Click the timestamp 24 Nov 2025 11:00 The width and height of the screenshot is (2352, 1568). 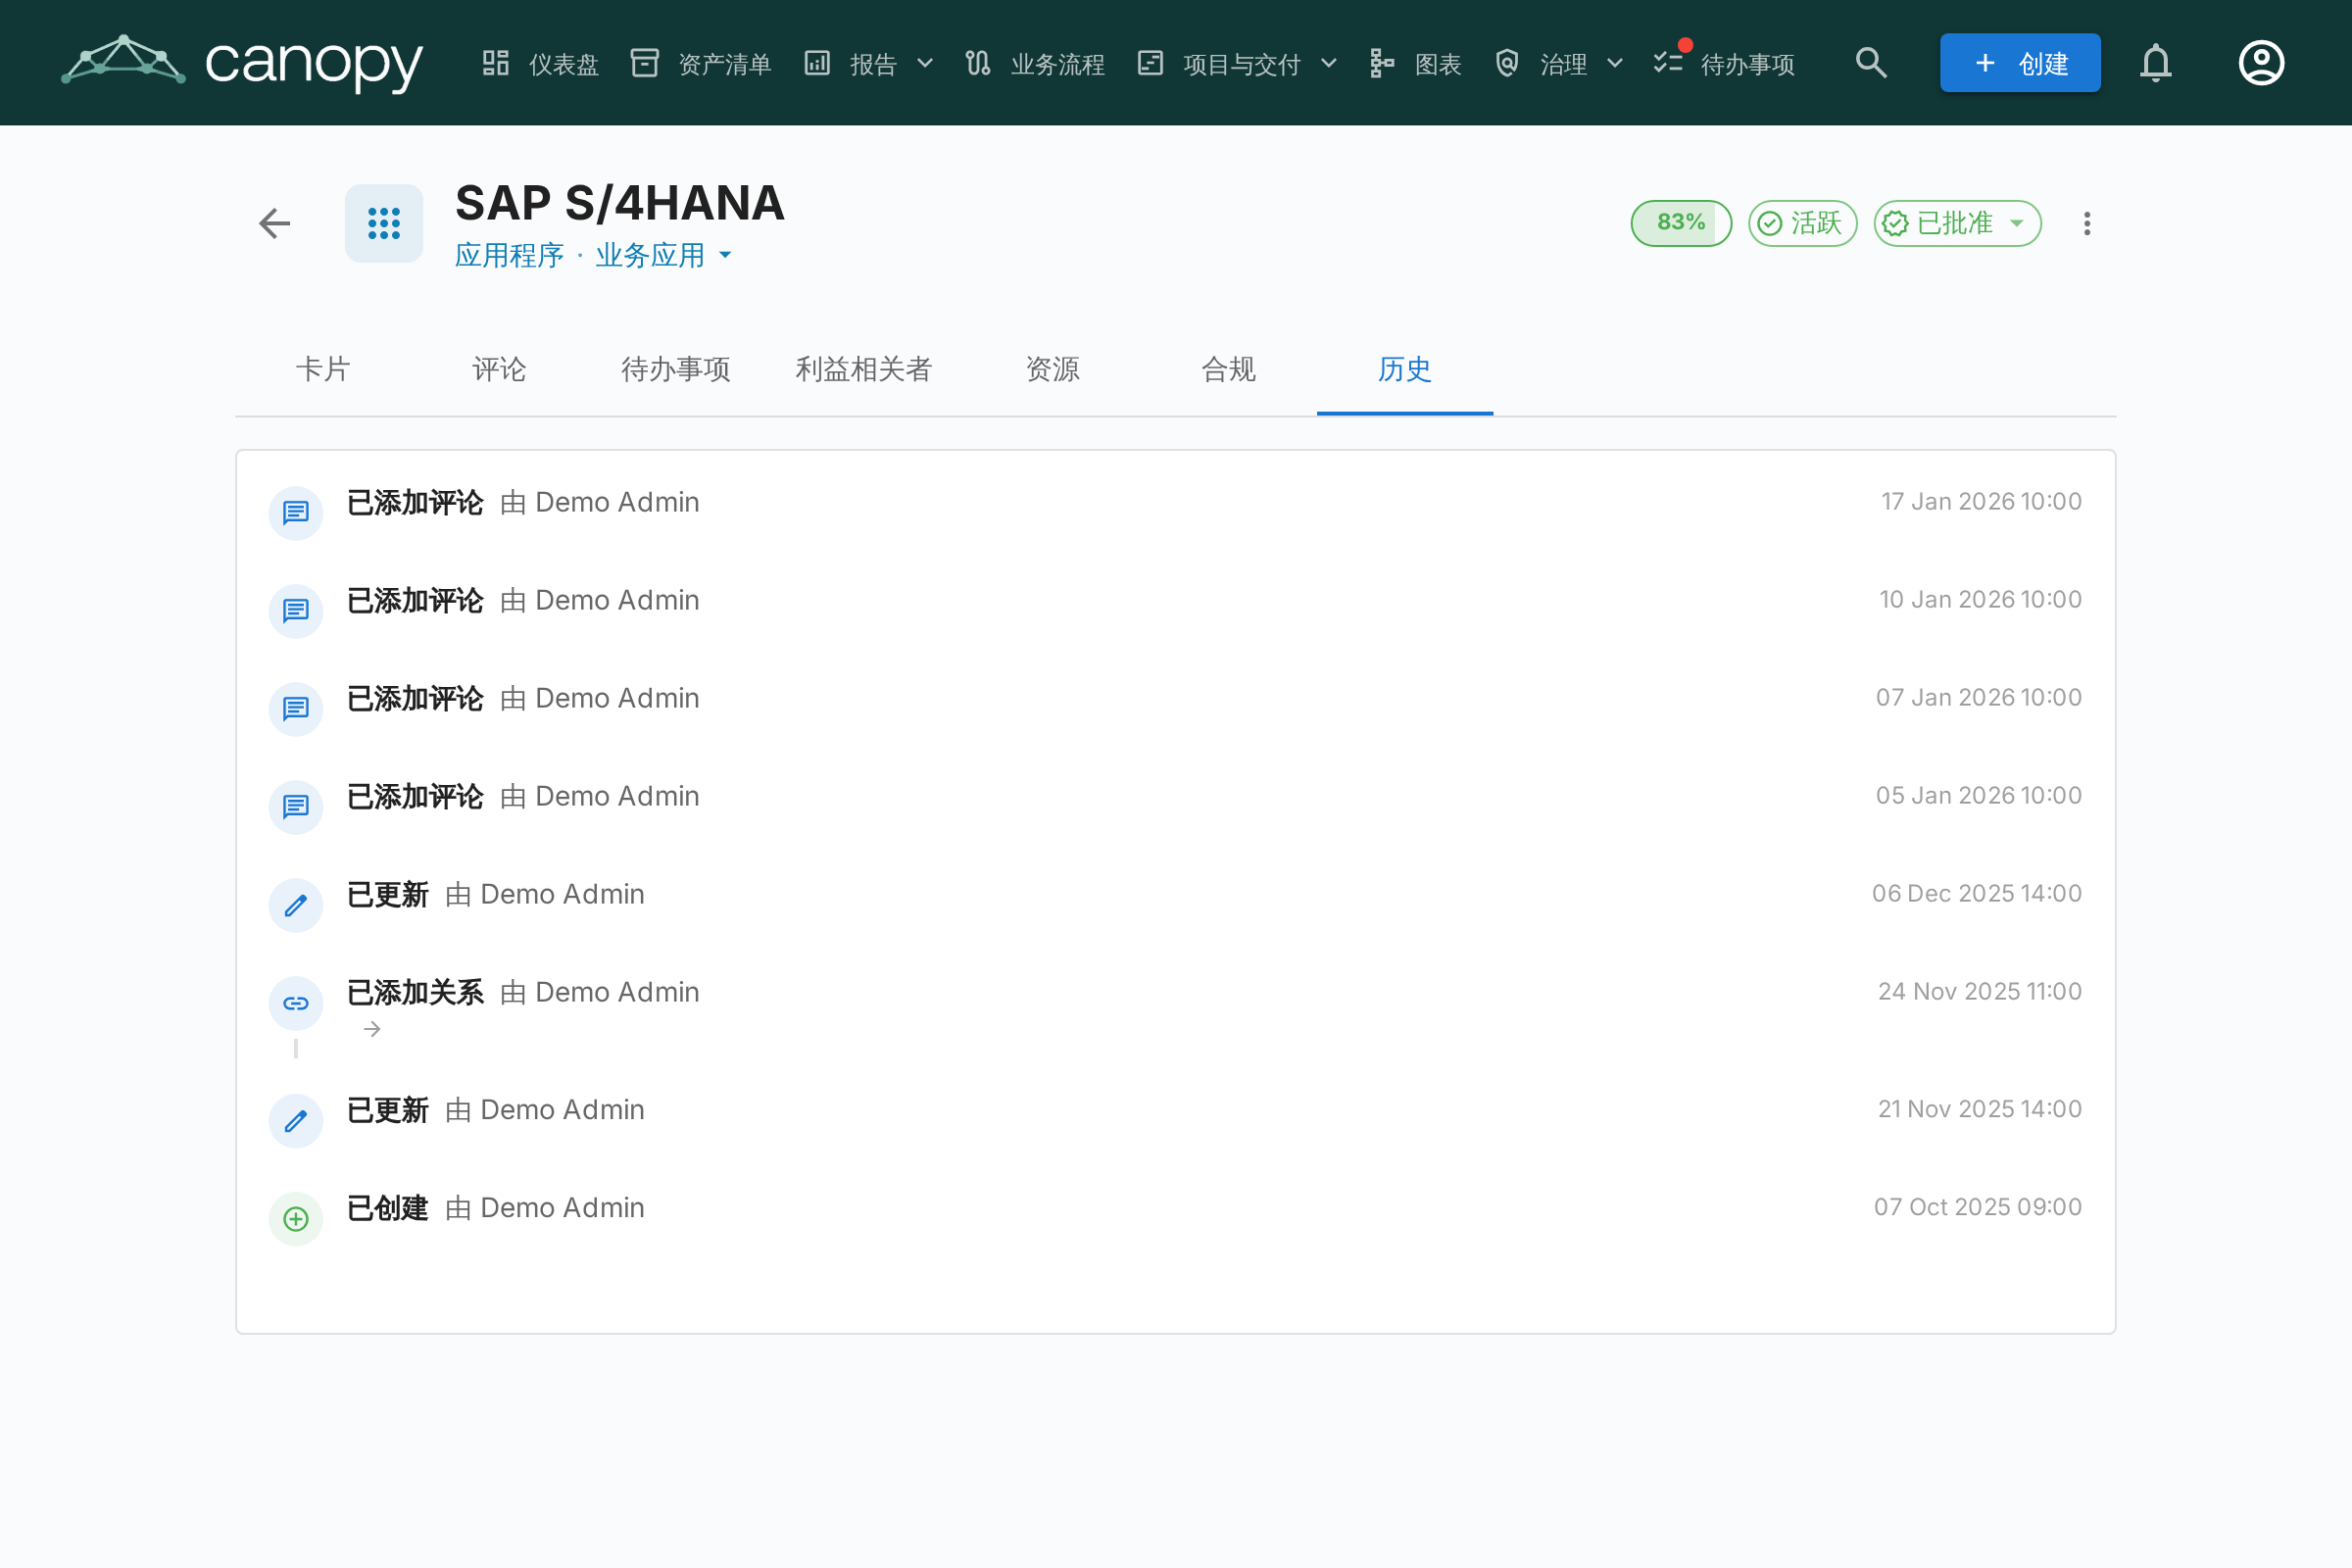tap(1980, 991)
